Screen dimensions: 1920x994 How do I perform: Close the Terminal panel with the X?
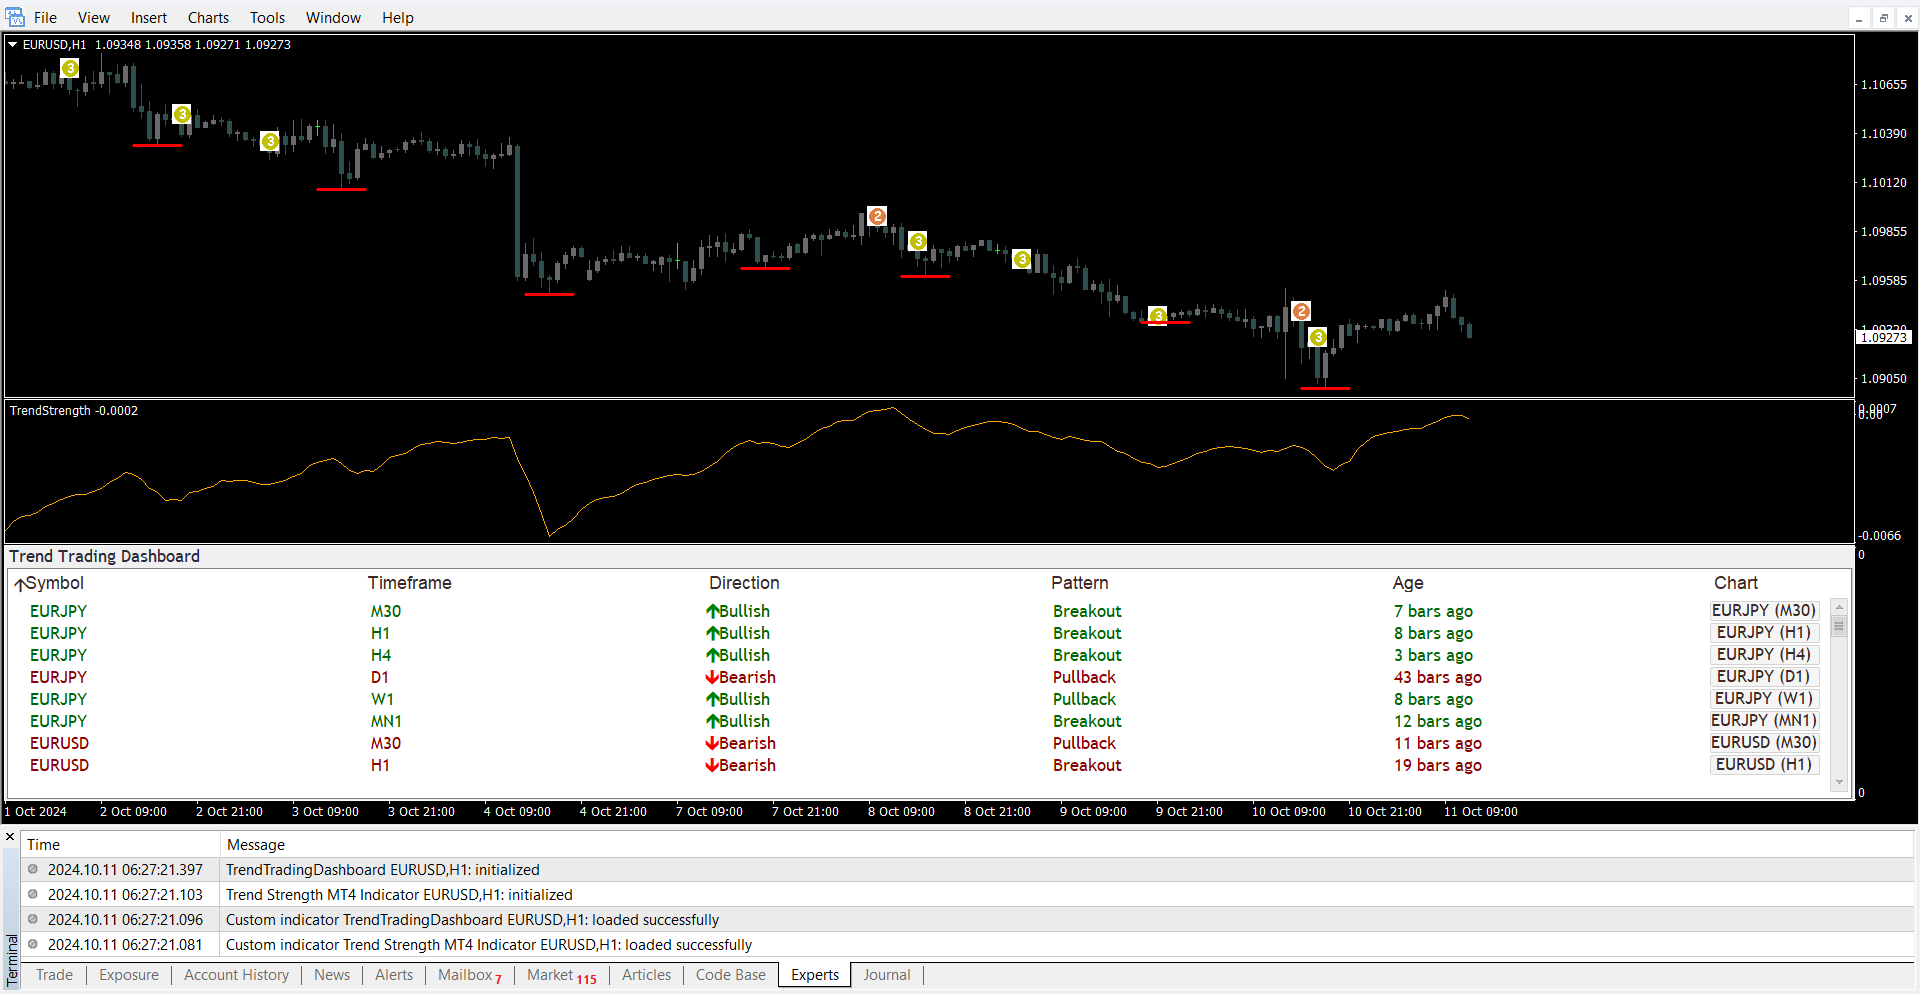pyautogui.click(x=10, y=837)
